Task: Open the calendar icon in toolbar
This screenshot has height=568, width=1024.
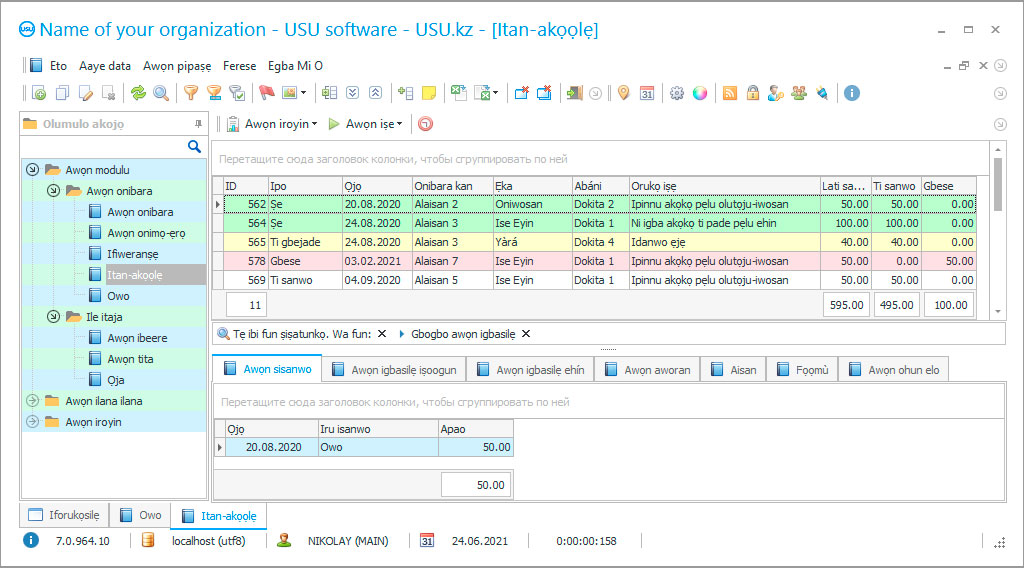Action: point(647,93)
